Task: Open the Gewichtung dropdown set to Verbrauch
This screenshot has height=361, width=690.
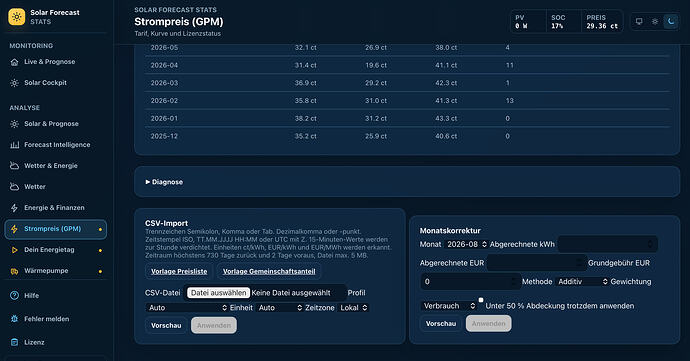Action: [448, 306]
